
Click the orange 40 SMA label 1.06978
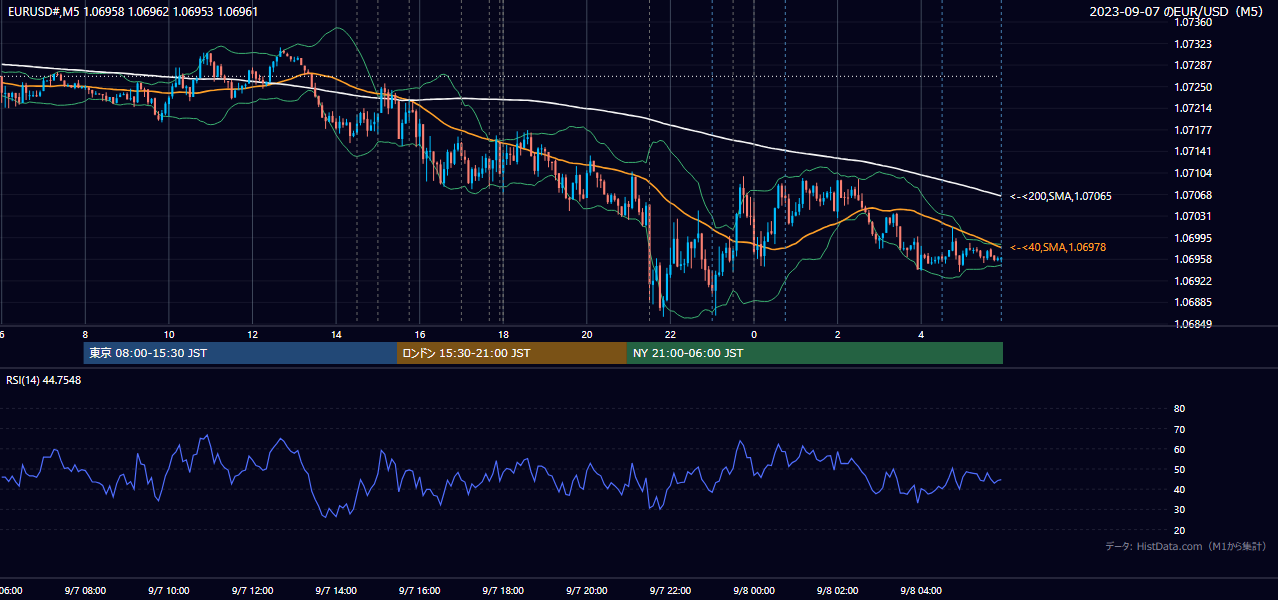point(1058,247)
